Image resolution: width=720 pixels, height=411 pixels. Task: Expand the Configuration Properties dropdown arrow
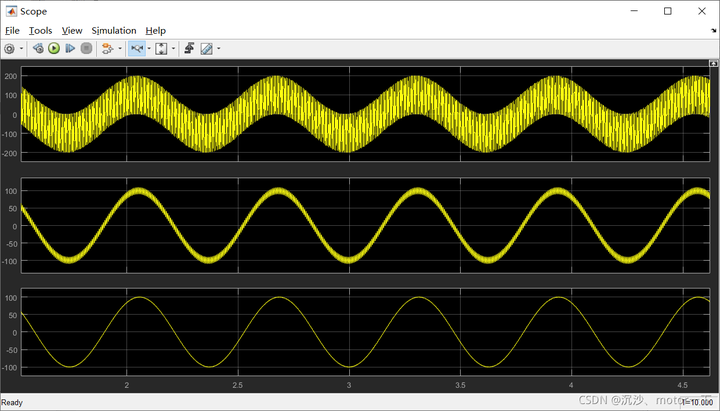[22, 48]
